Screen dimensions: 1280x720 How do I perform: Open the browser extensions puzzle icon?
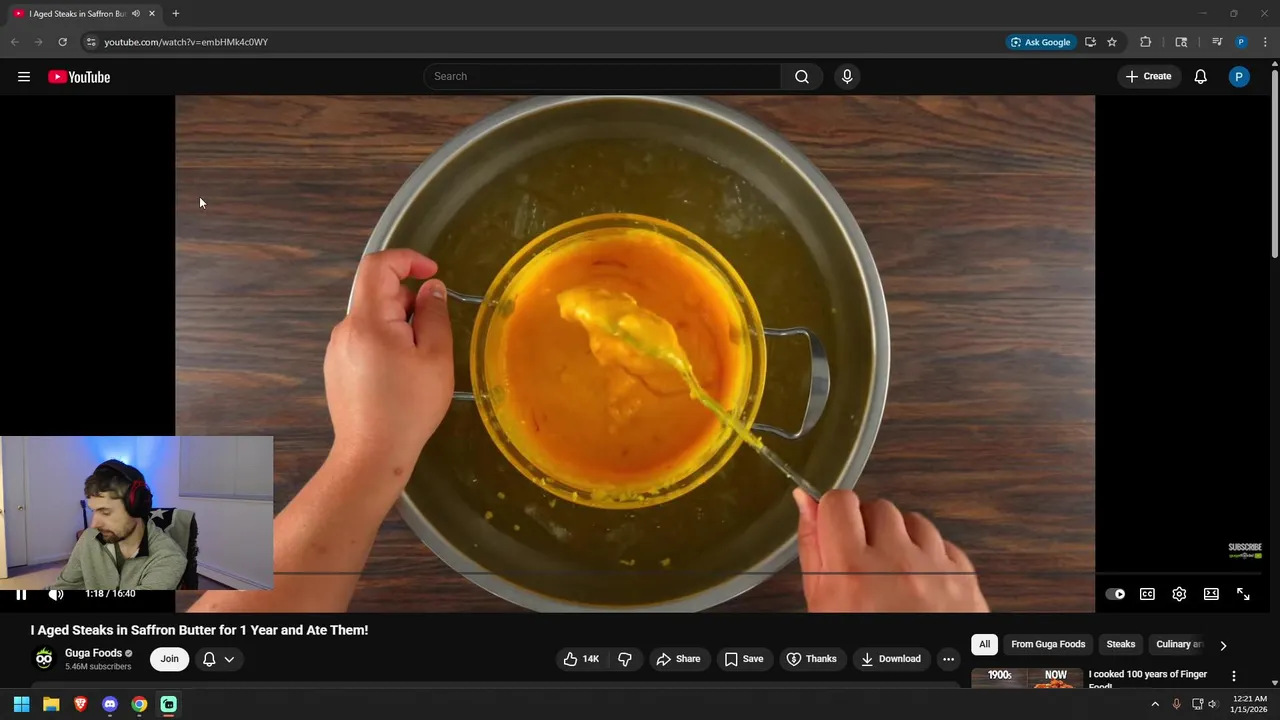pyautogui.click(x=1146, y=42)
